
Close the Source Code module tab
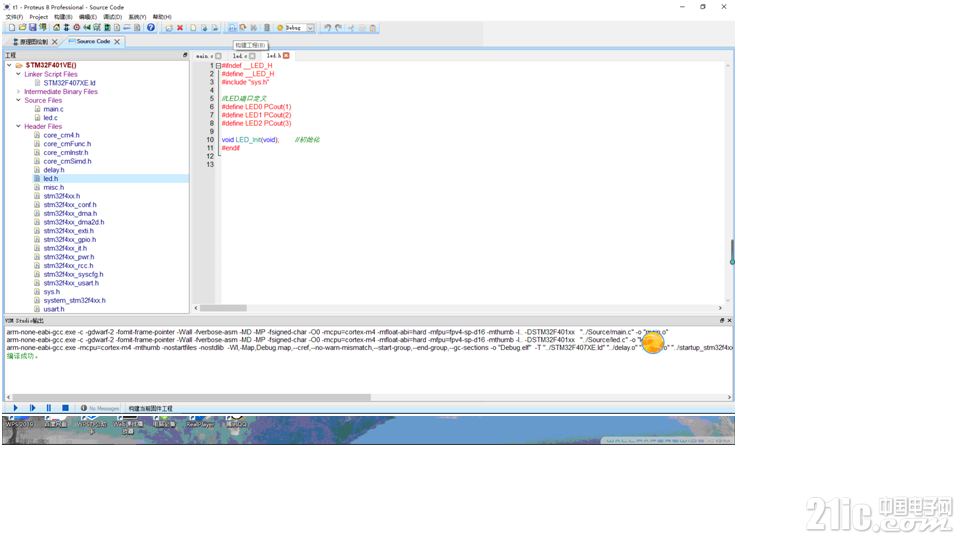117,42
